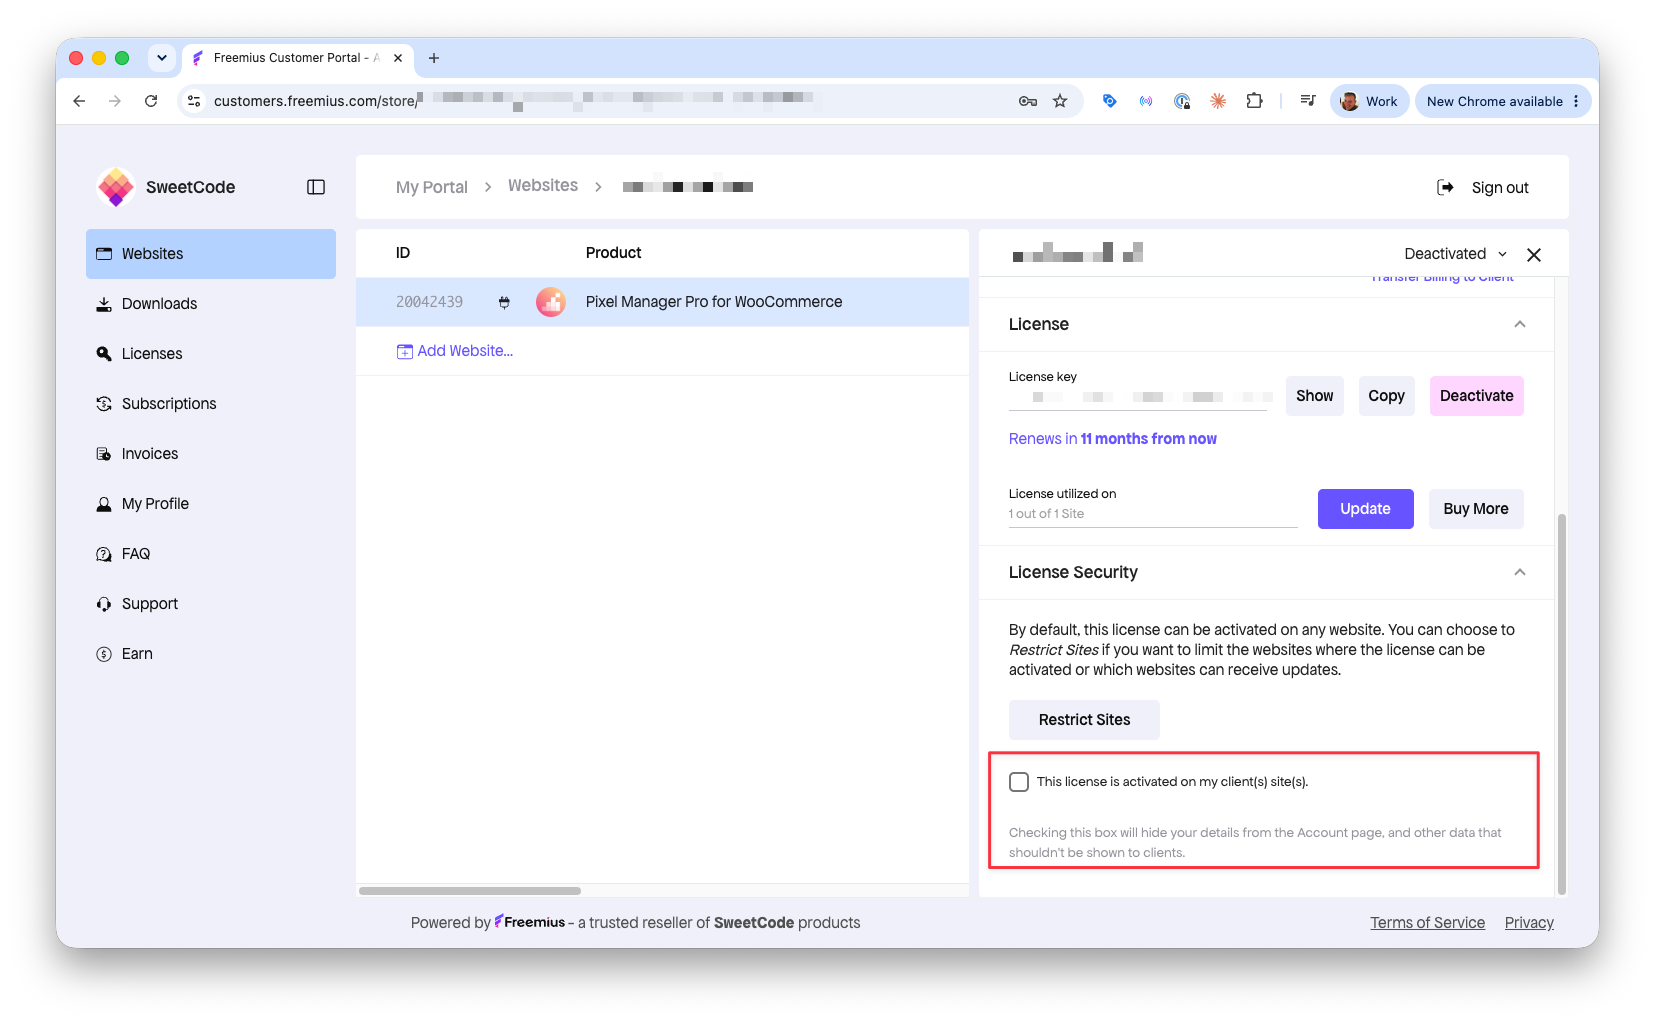
Task: Click the table horizontal scrollbar
Action: pos(470,890)
